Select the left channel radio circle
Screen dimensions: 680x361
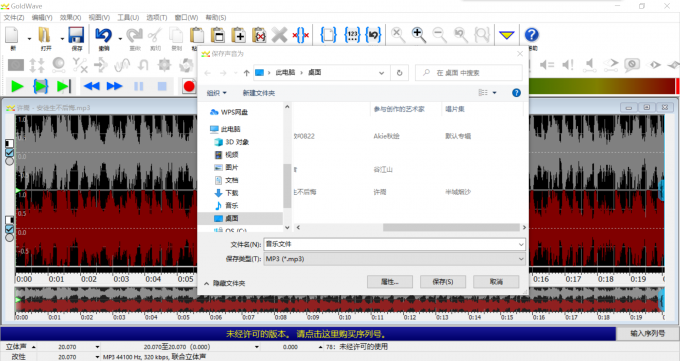pyautogui.click(x=9, y=161)
